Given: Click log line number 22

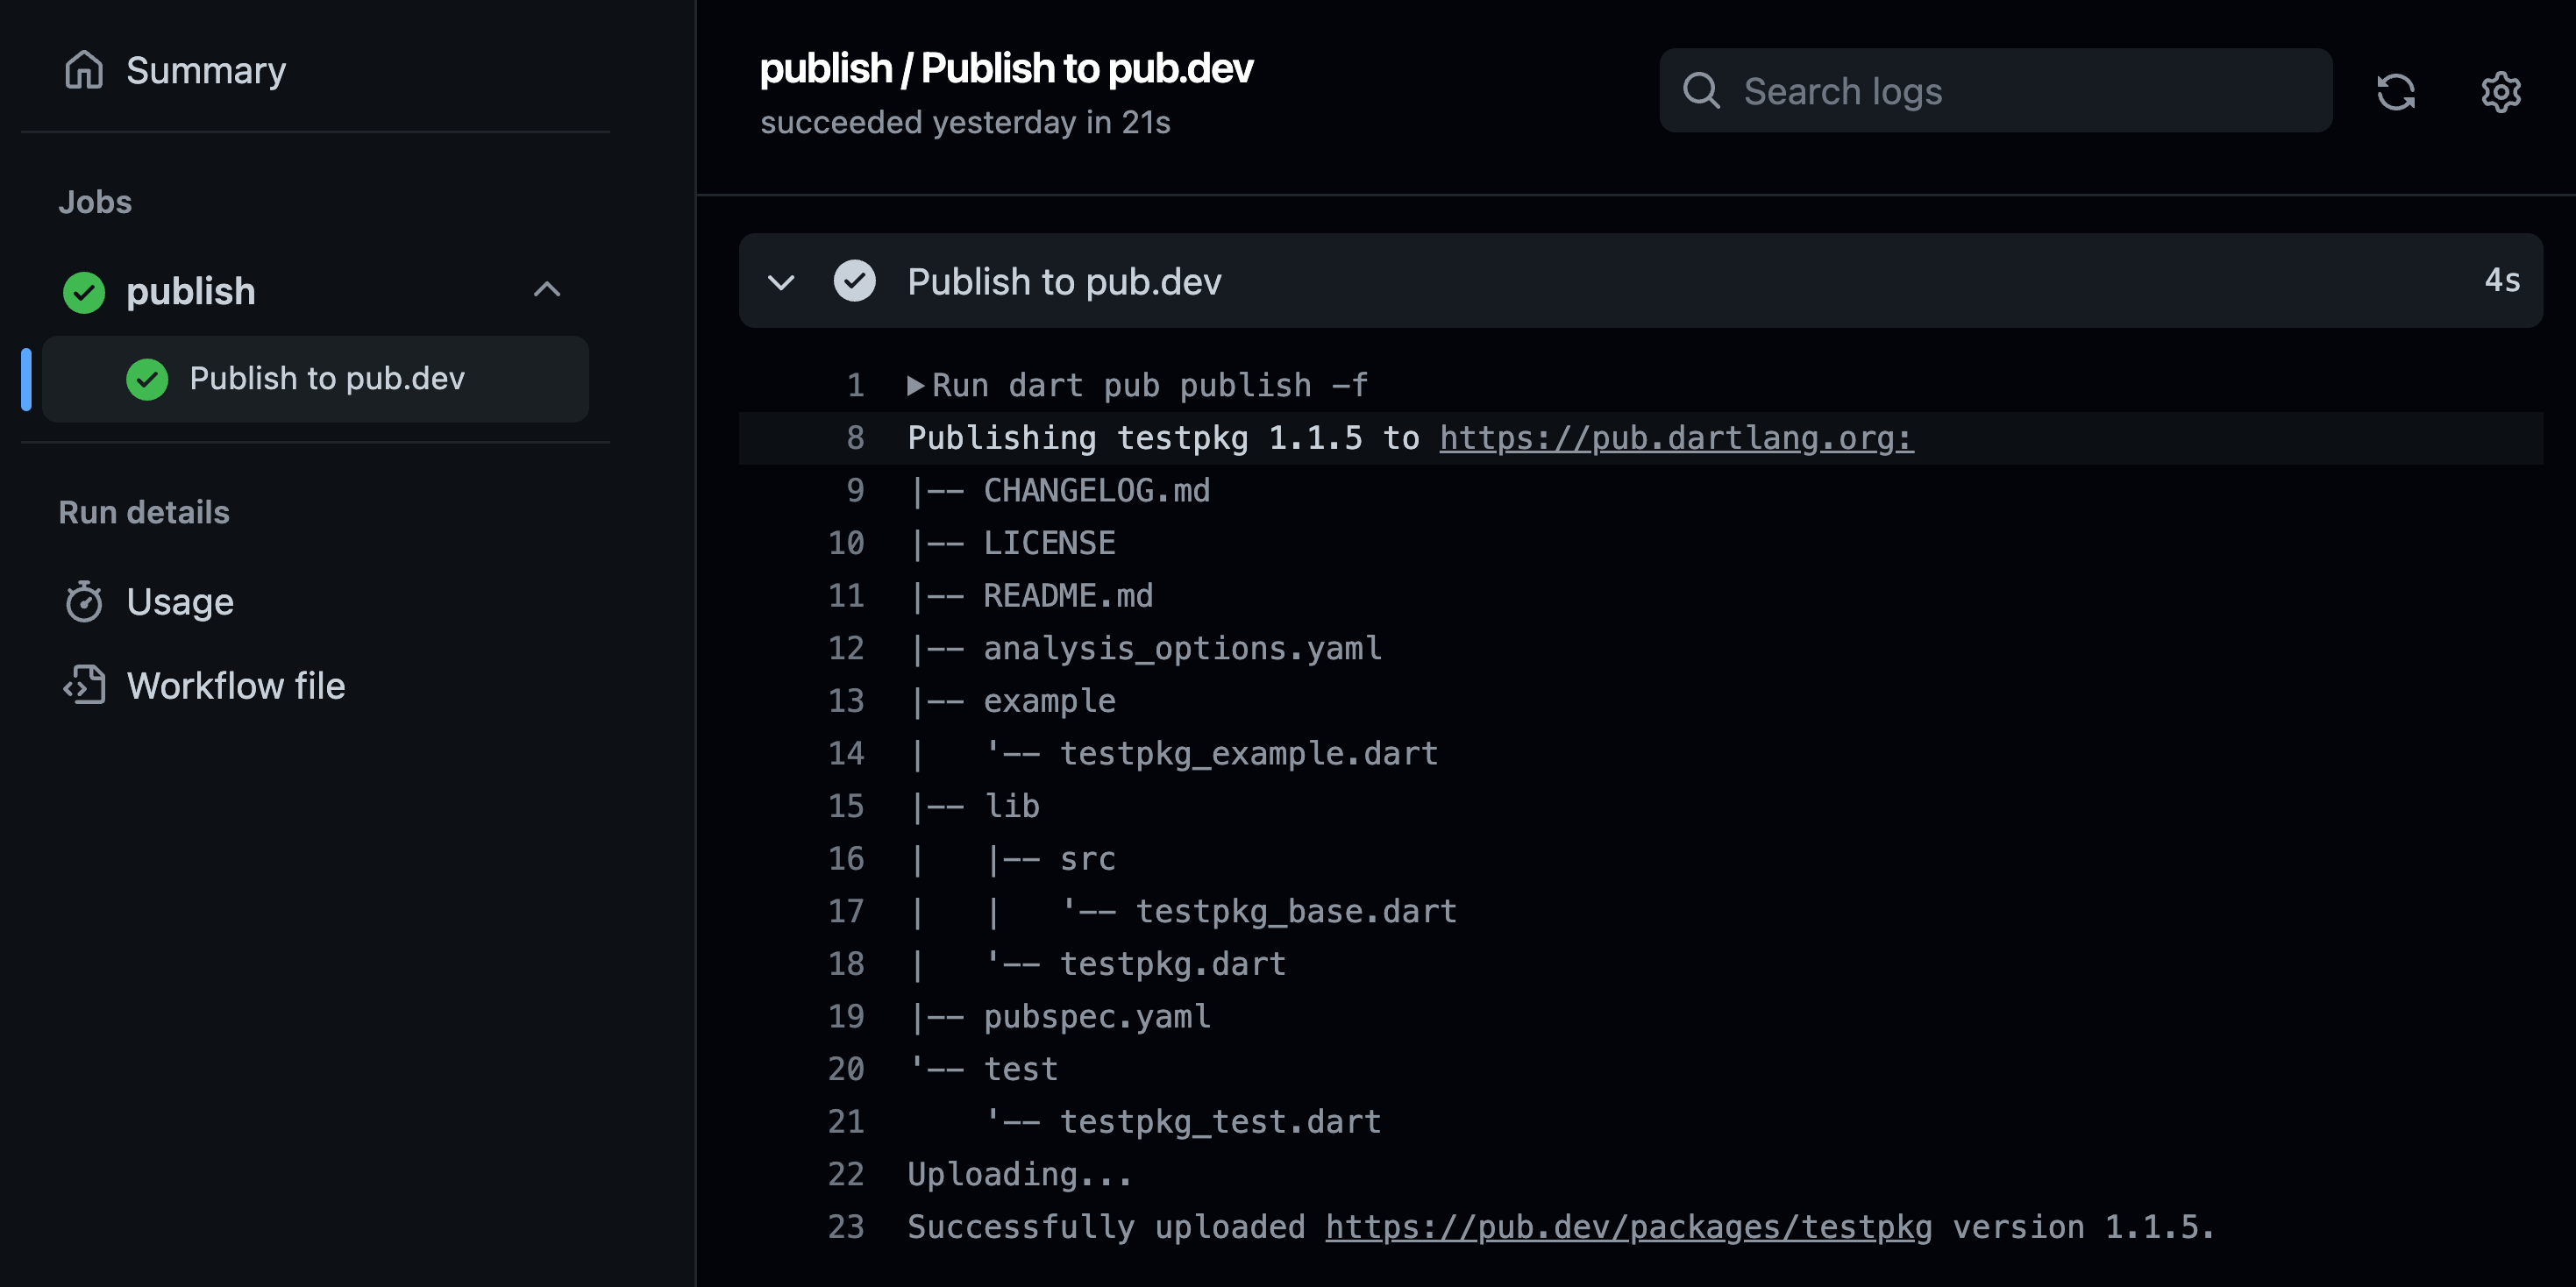Looking at the screenshot, I should [846, 1173].
